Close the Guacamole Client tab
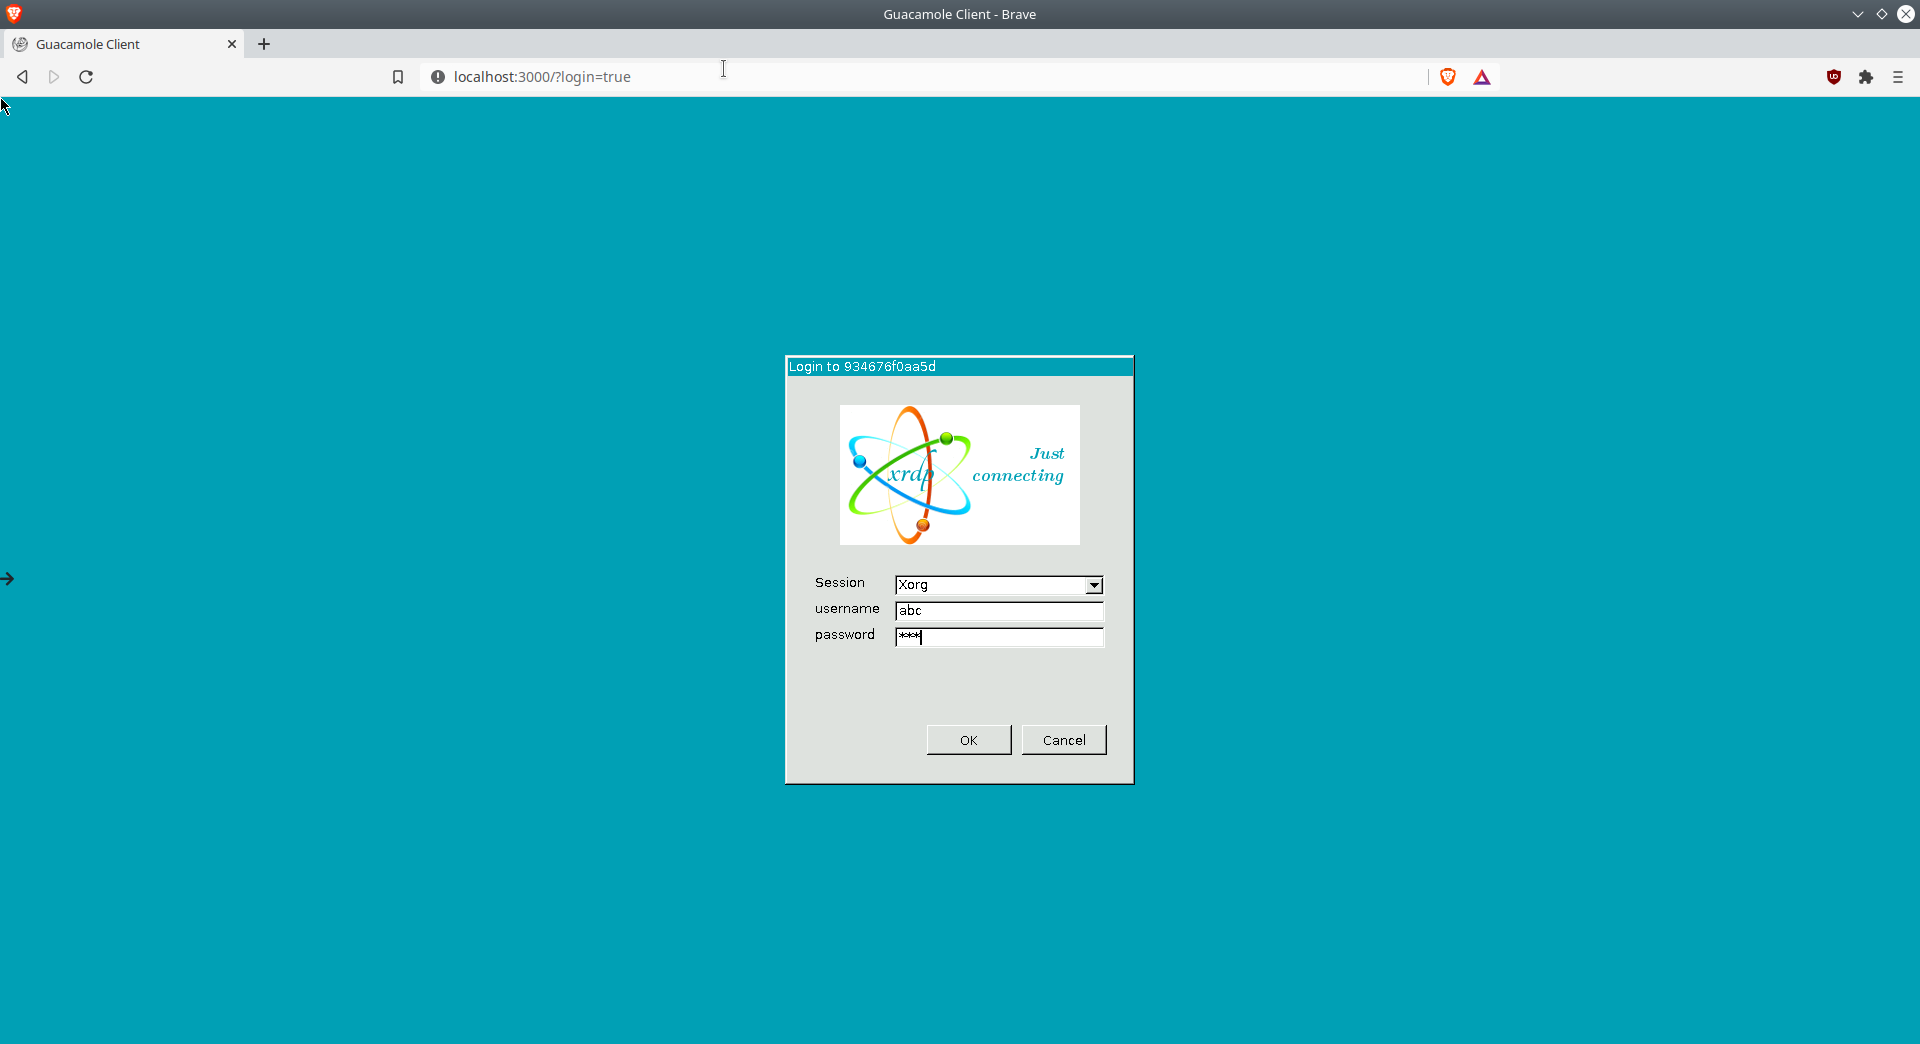This screenshot has width=1920, height=1044. coord(232,44)
